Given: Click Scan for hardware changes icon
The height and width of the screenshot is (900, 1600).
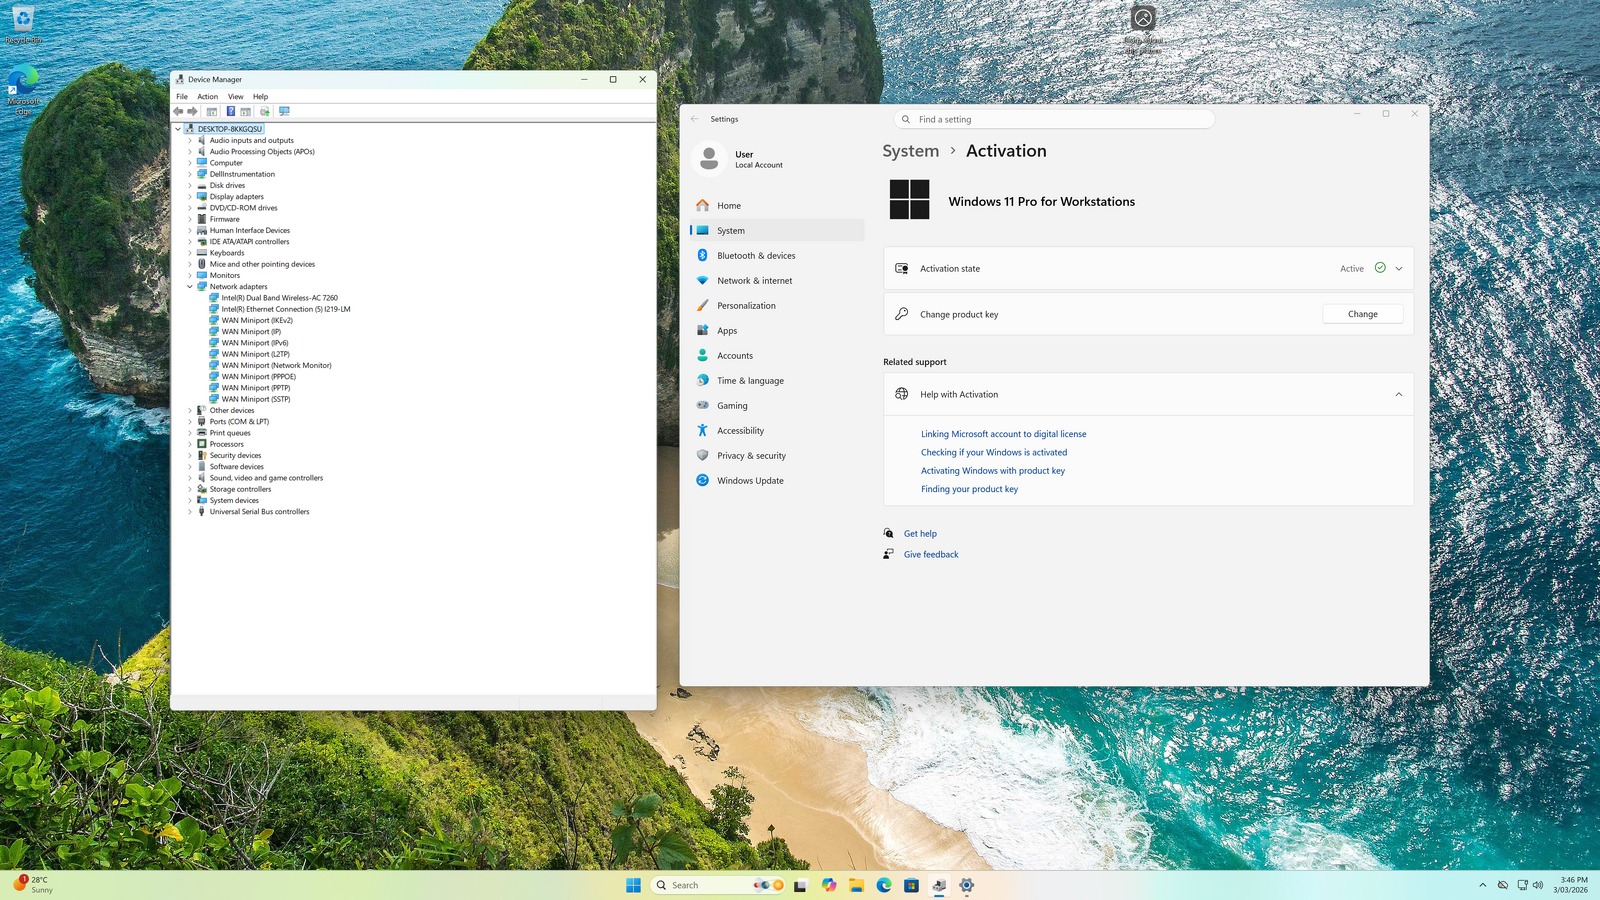Looking at the screenshot, I should point(284,111).
